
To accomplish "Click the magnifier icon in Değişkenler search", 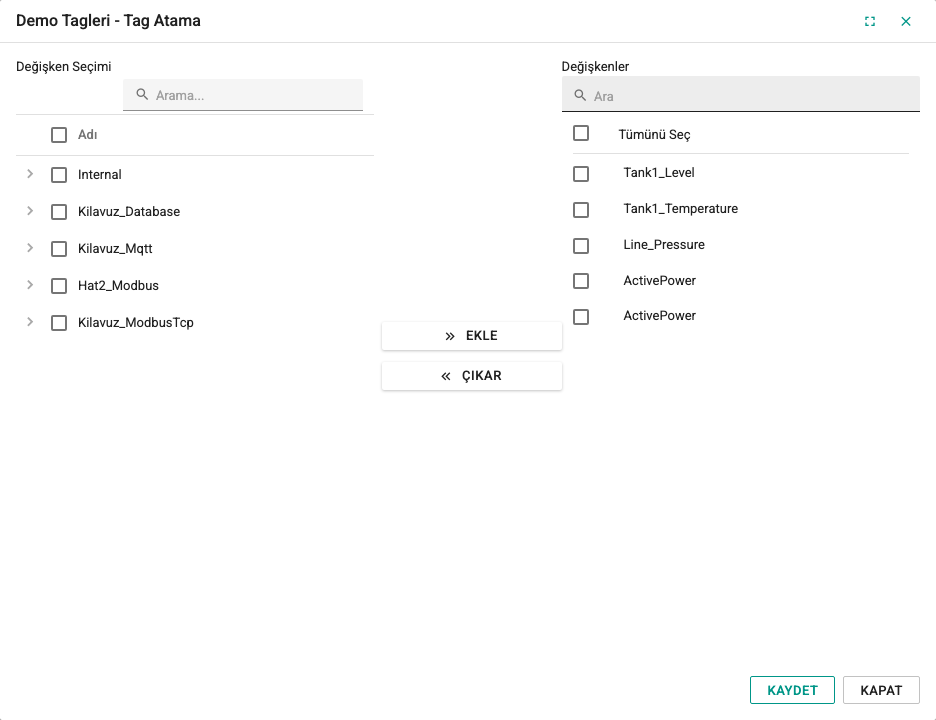I will point(580,96).
